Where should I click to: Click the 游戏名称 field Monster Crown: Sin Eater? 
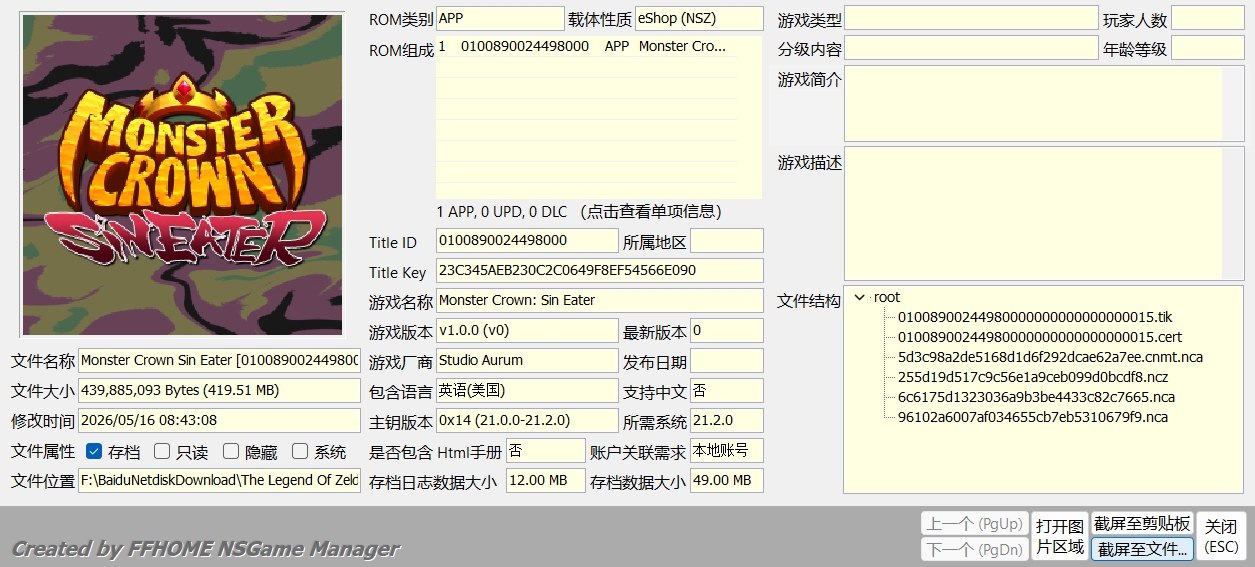coord(600,301)
